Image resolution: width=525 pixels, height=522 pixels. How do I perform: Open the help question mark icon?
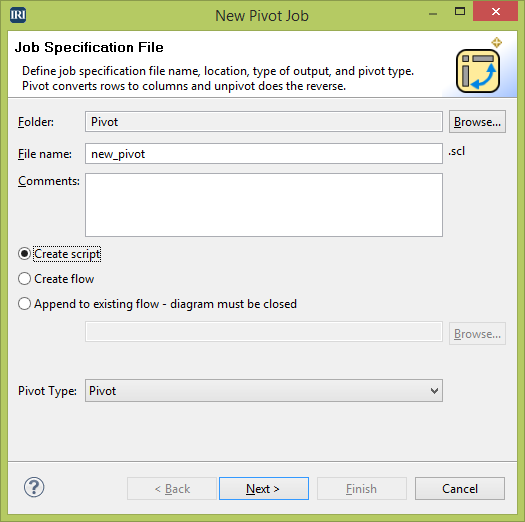pyautogui.click(x=34, y=487)
